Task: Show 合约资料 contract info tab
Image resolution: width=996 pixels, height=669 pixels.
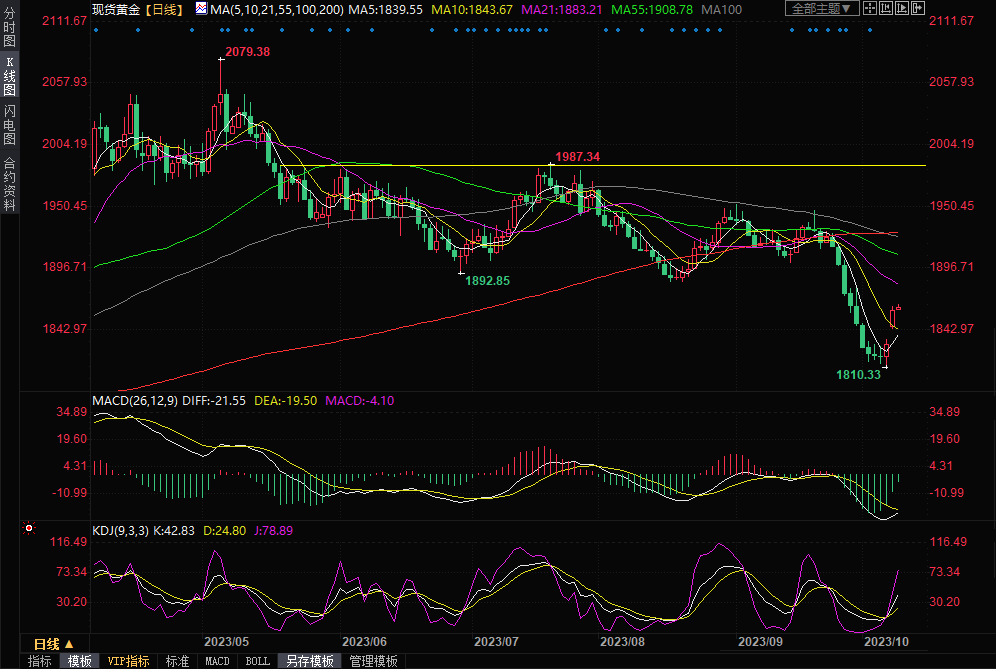Action: point(9,183)
